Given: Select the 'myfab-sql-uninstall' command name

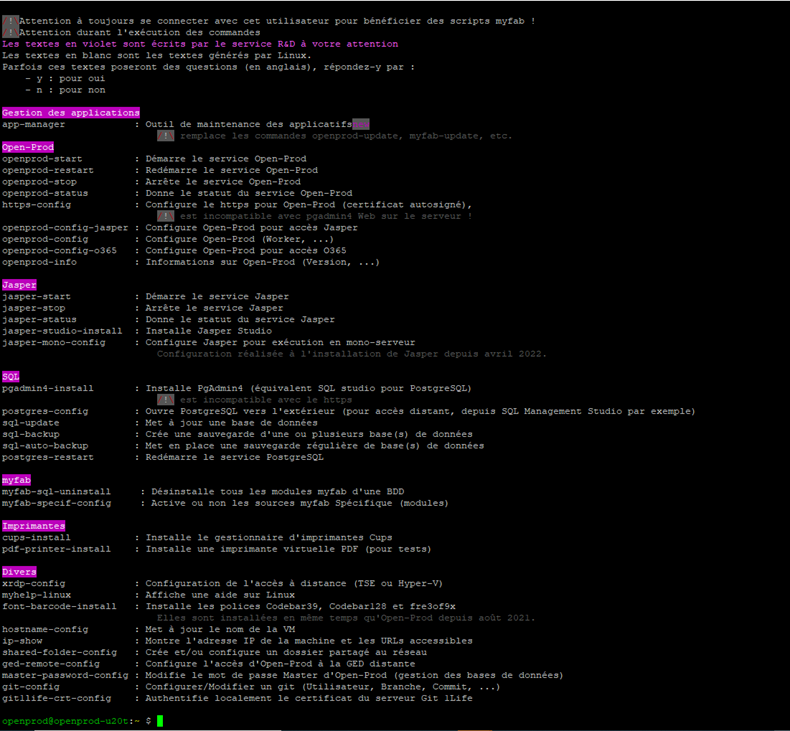Looking at the screenshot, I should pyautogui.click(x=56, y=492).
